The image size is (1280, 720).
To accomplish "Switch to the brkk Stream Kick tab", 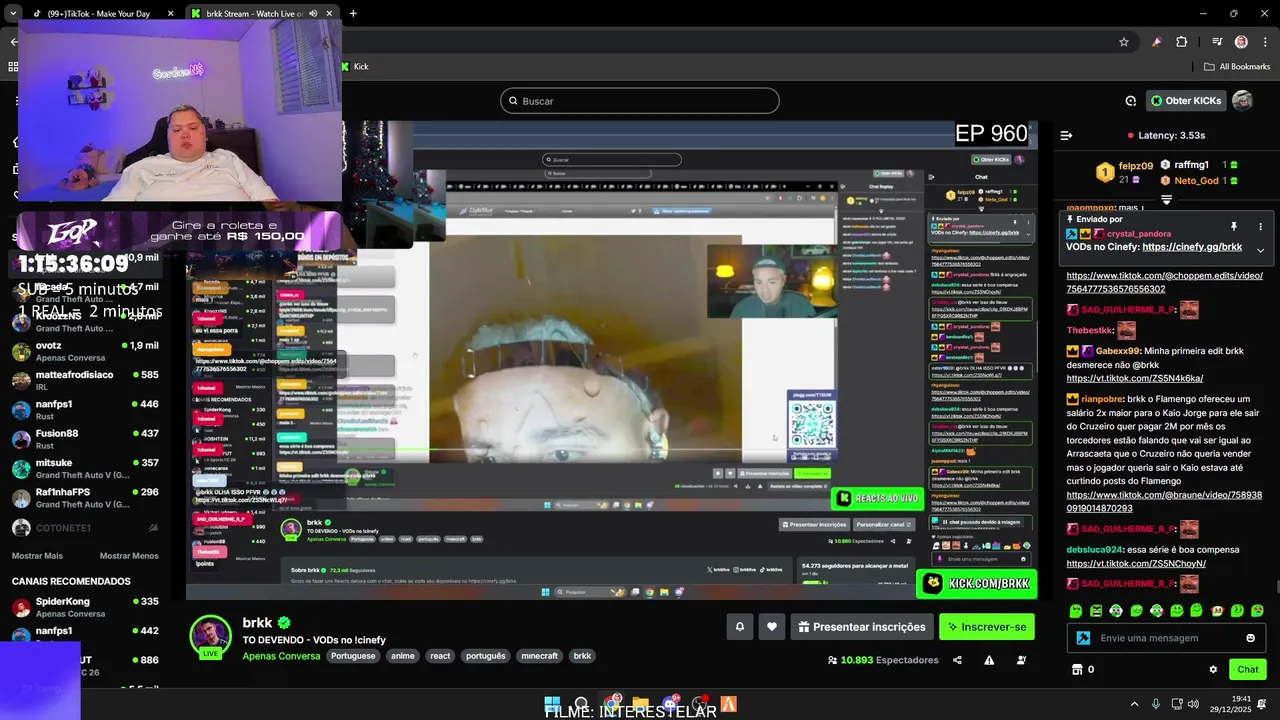I will coord(263,14).
